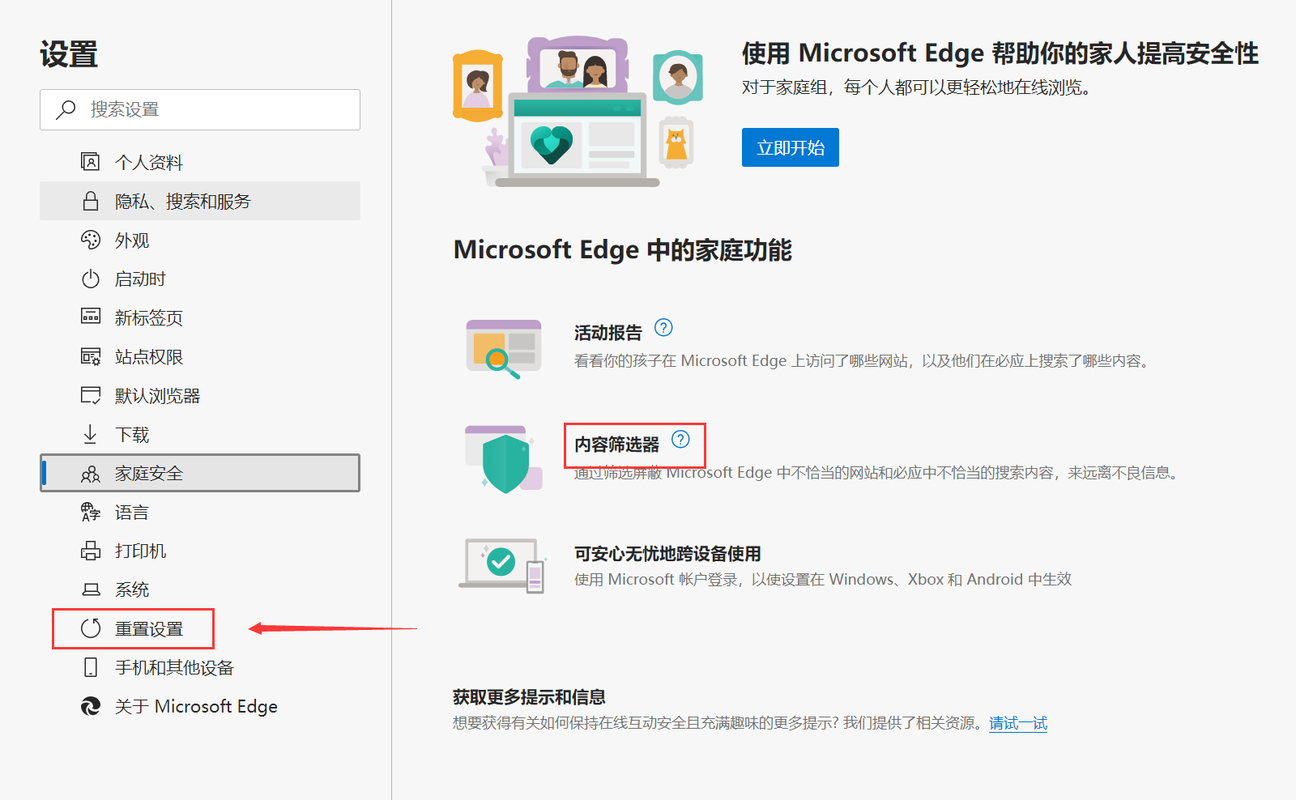Select 系统 in the settings sidebar
The width and height of the screenshot is (1296, 800).
[x=132, y=590]
